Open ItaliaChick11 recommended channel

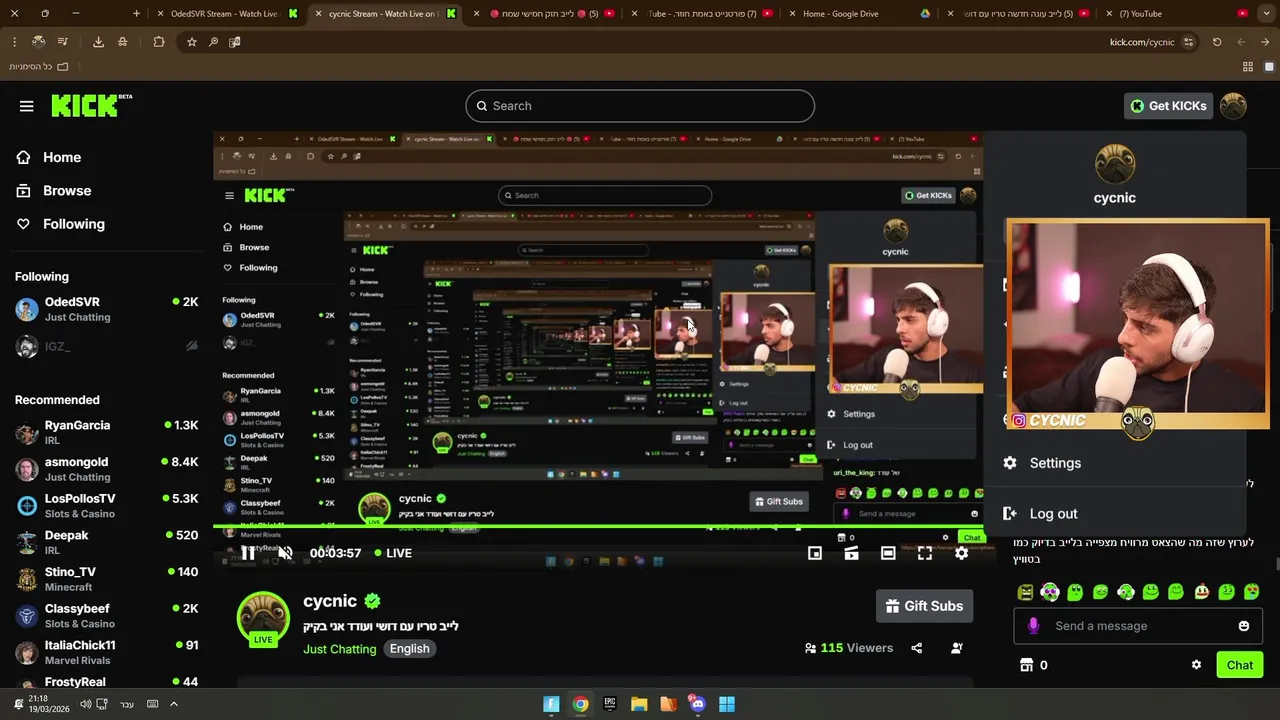(107, 652)
